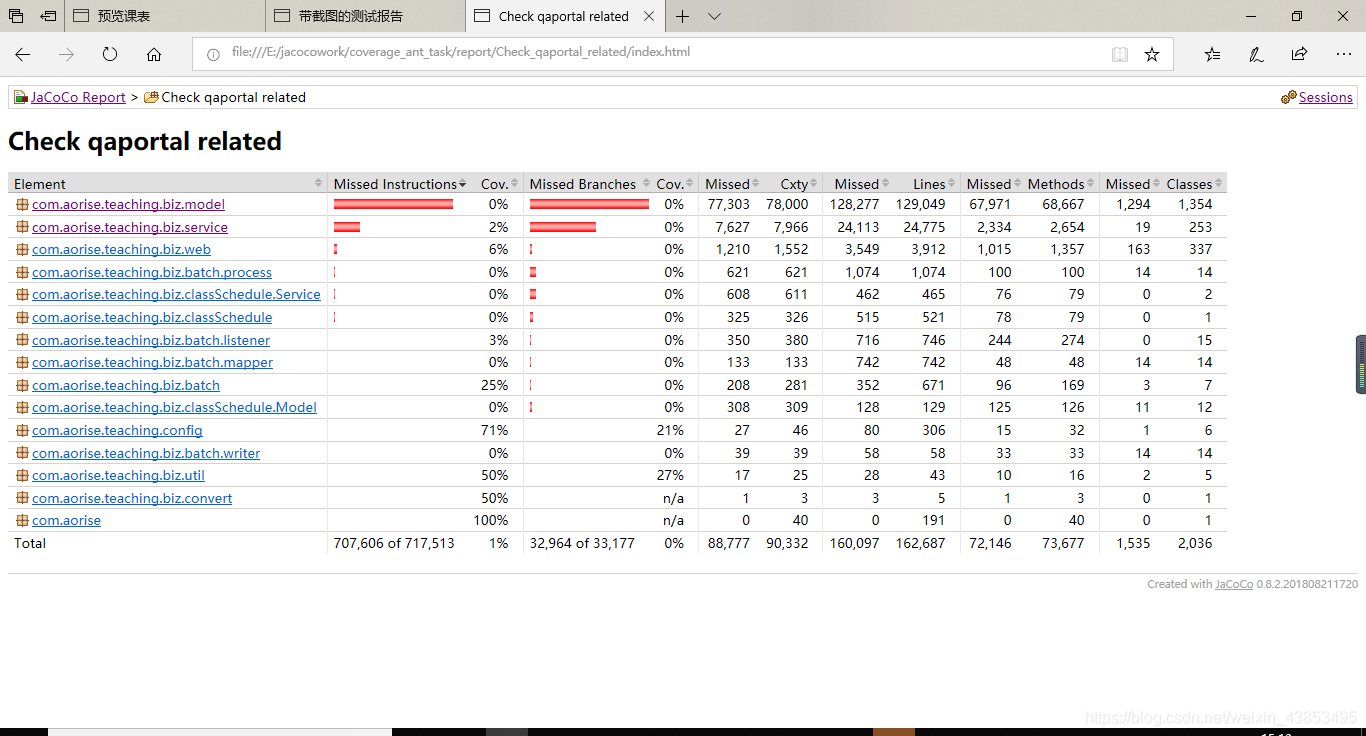Click the Add notes pen icon

click(x=1256, y=54)
